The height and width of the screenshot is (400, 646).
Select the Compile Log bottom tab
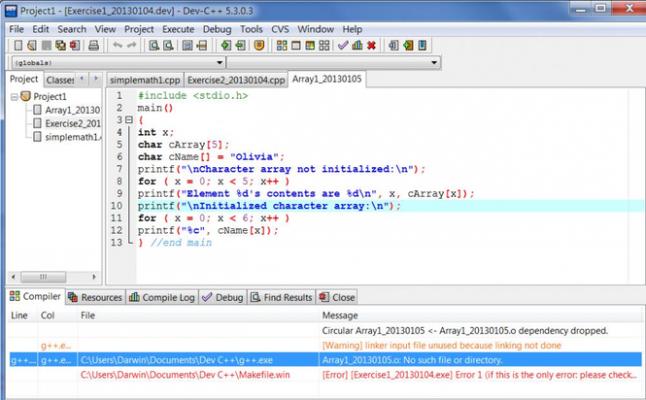[162, 297]
